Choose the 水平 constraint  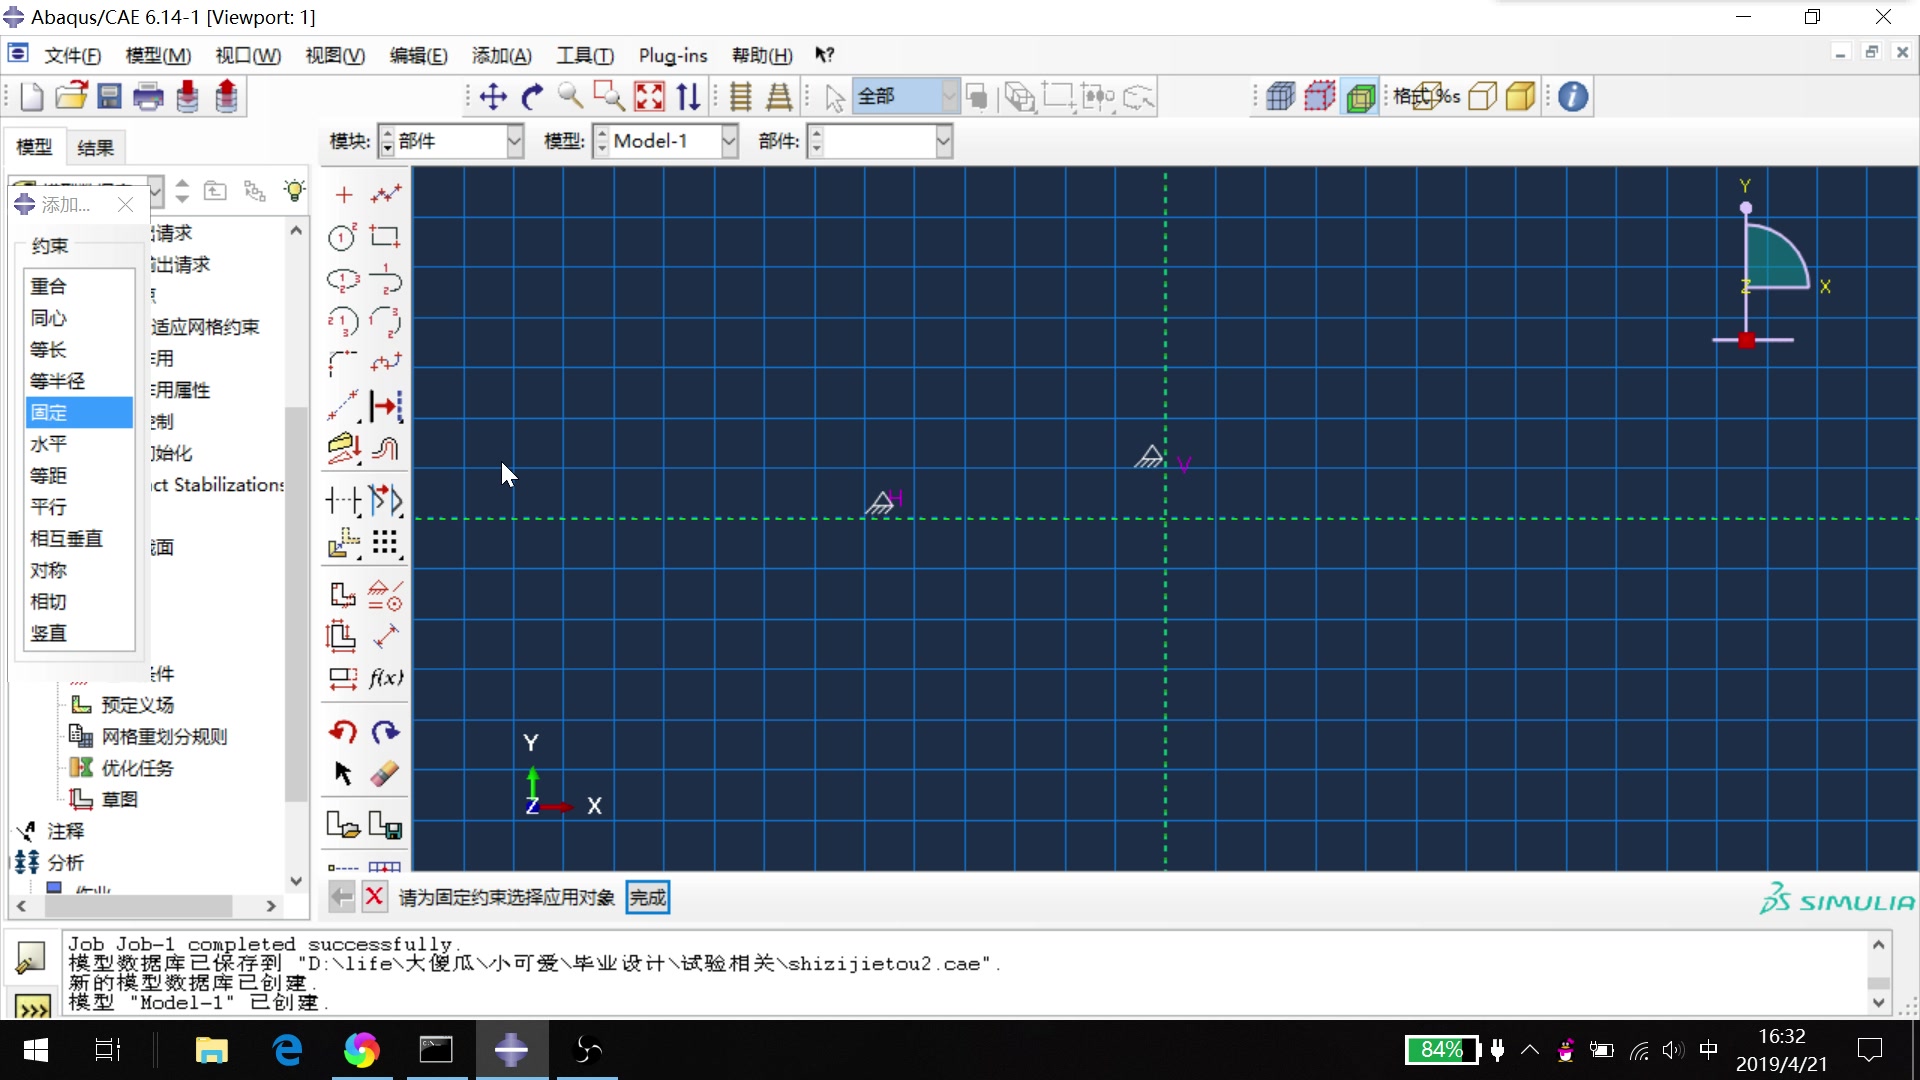point(79,444)
